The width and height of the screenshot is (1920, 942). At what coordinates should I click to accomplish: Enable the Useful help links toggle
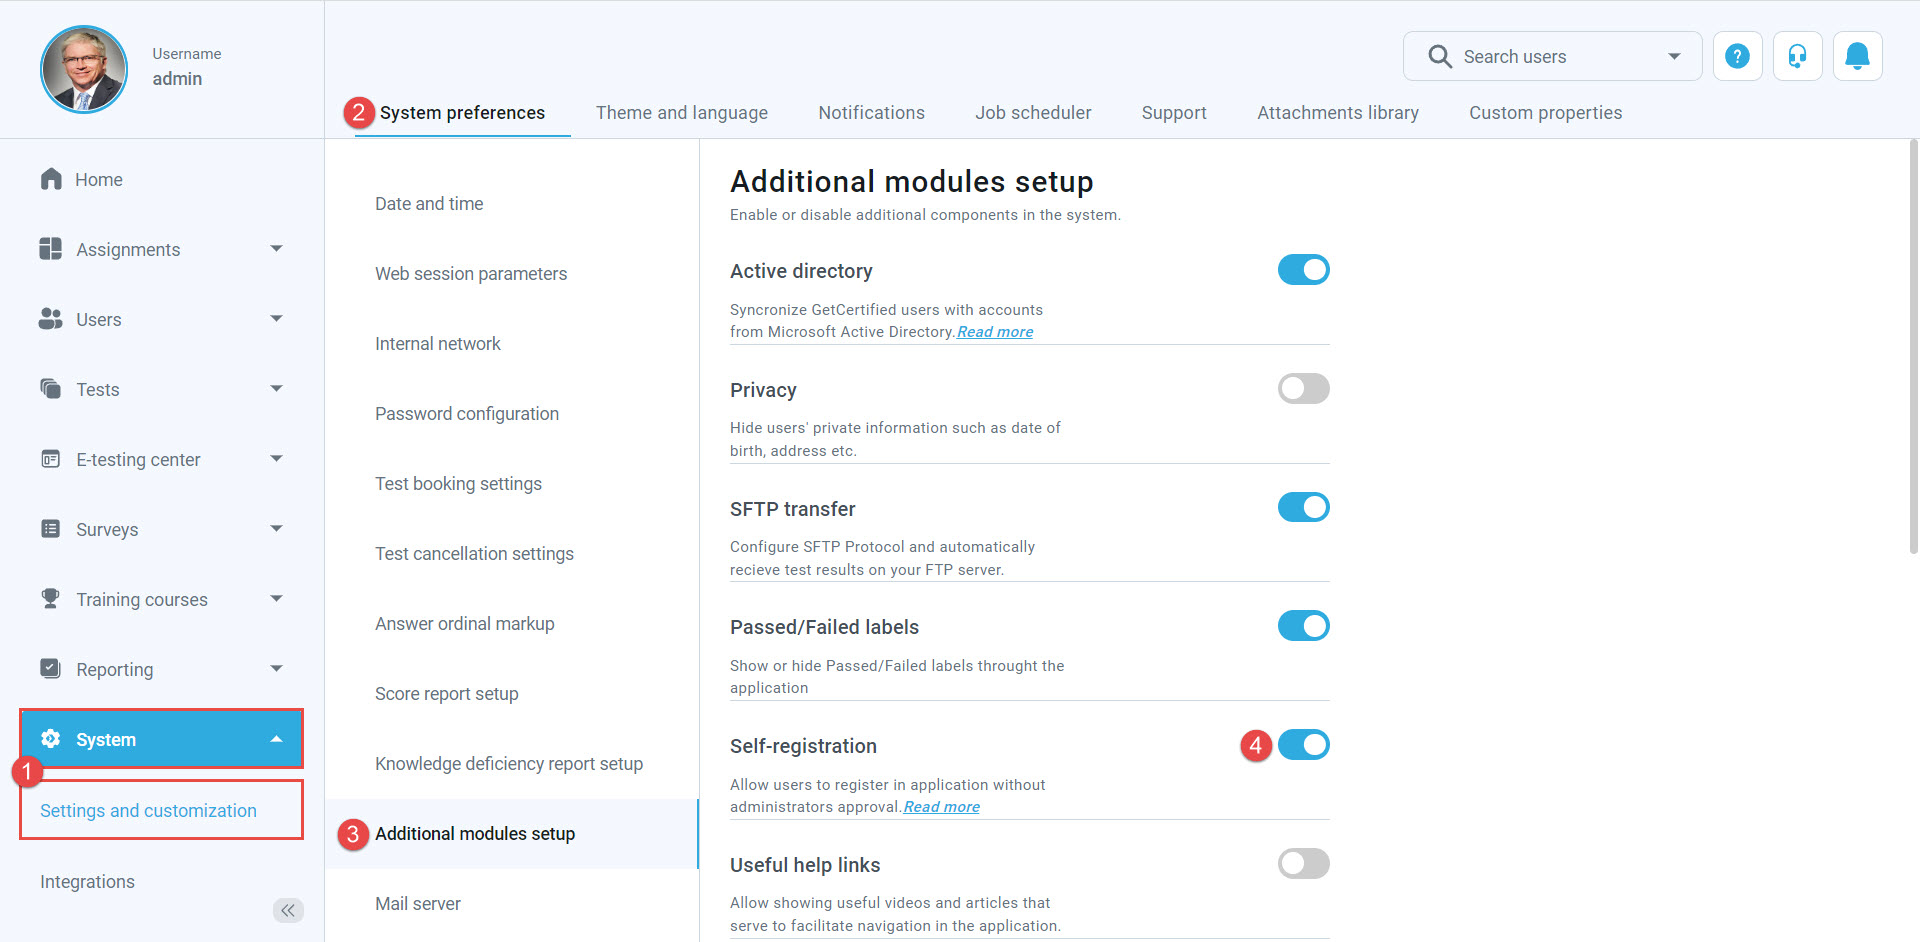click(x=1303, y=864)
